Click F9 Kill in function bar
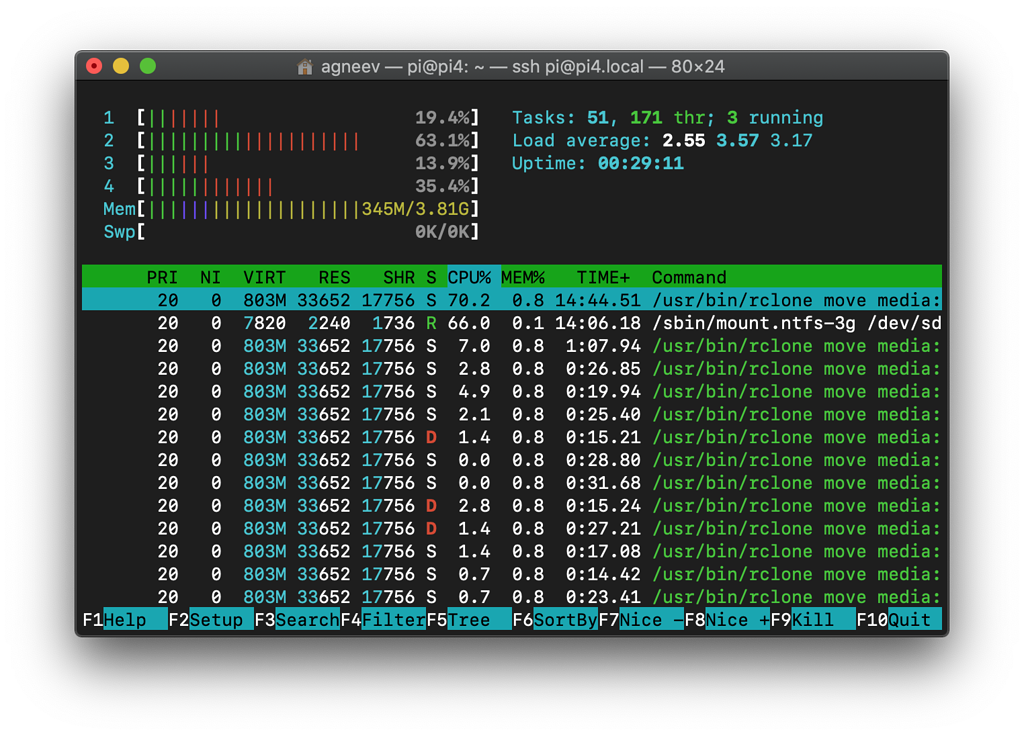This screenshot has height=736, width=1024. [813, 620]
